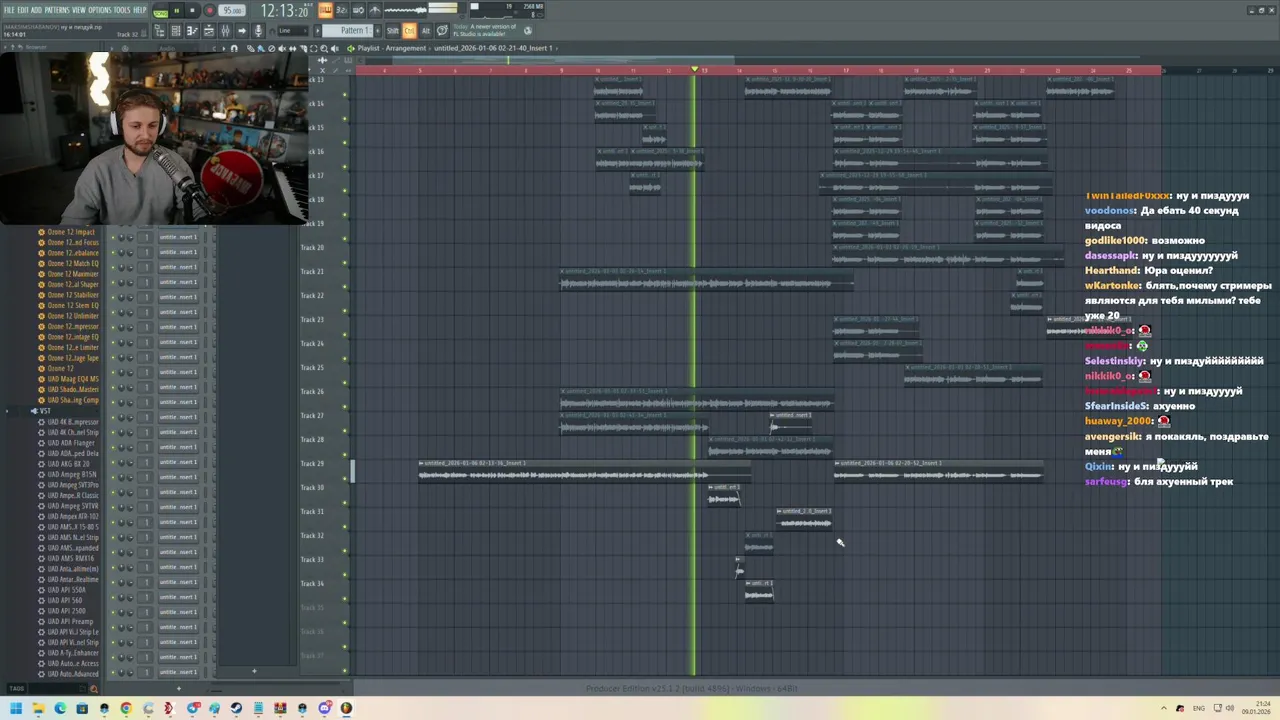
Task: Click the output waveform oscilloscope display
Action: 406,10
